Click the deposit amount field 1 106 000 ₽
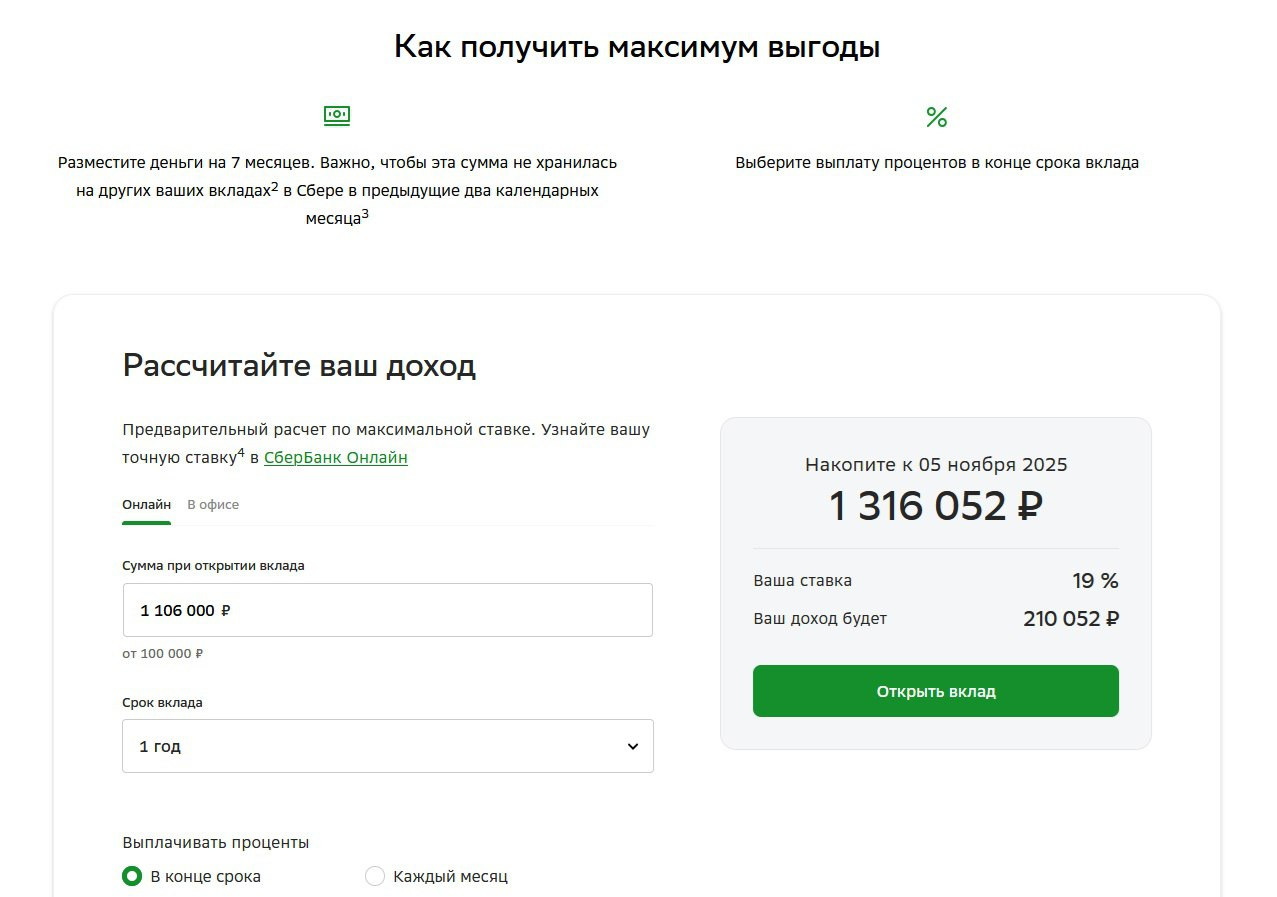This screenshot has width=1277, height=897. [x=387, y=610]
